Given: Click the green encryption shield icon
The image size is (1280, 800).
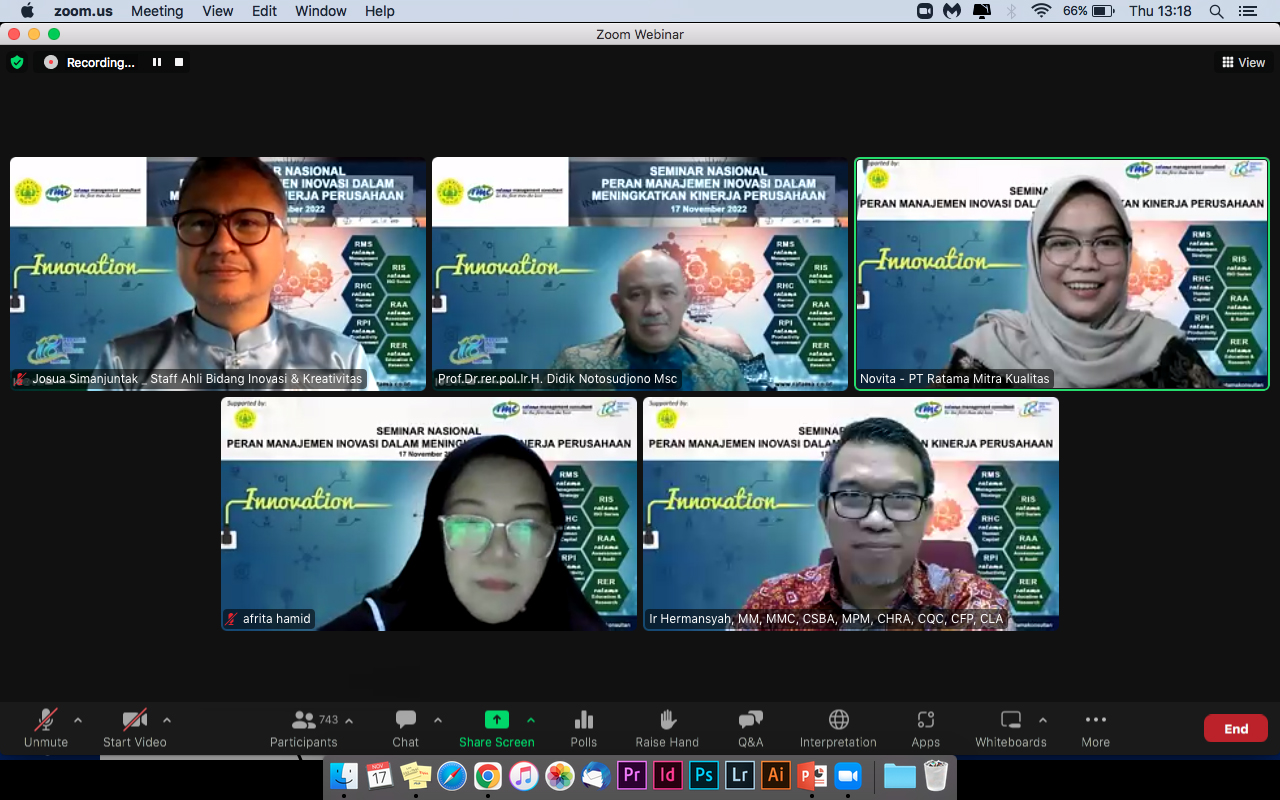Looking at the screenshot, I should tap(17, 62).
